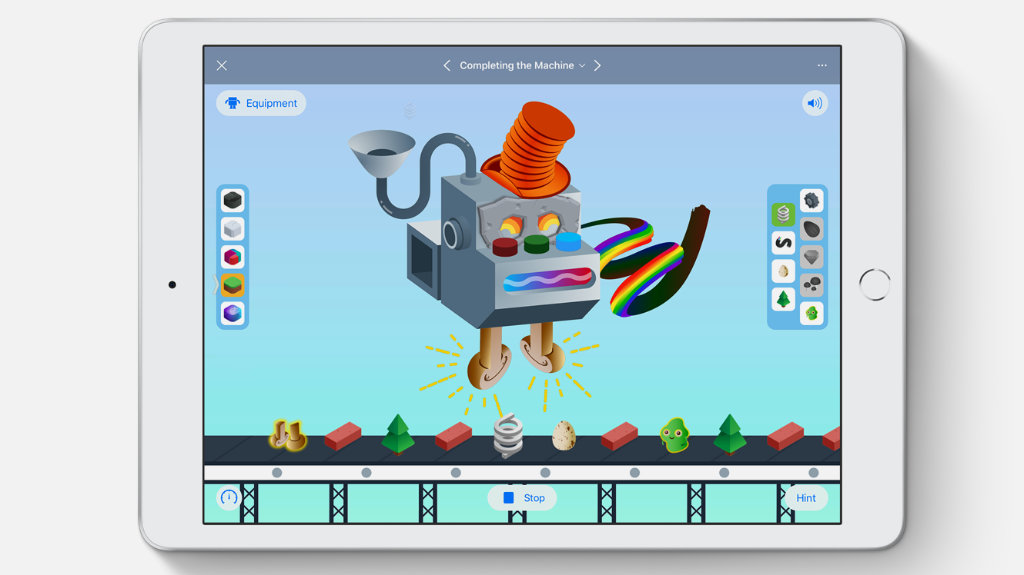Select the egg item in right palette
Image resolution: width=1024 pixels, height=575 pixels.
(x=783, y=271)
